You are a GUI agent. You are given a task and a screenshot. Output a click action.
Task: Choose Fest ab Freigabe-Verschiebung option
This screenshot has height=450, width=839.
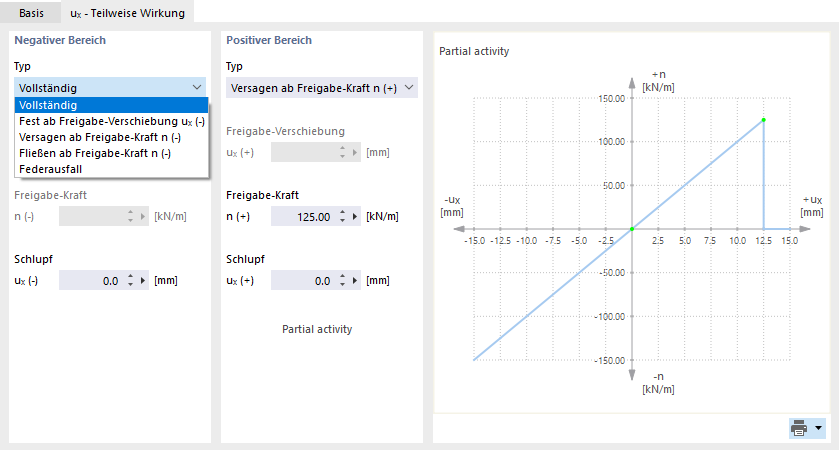pos(111,121)
